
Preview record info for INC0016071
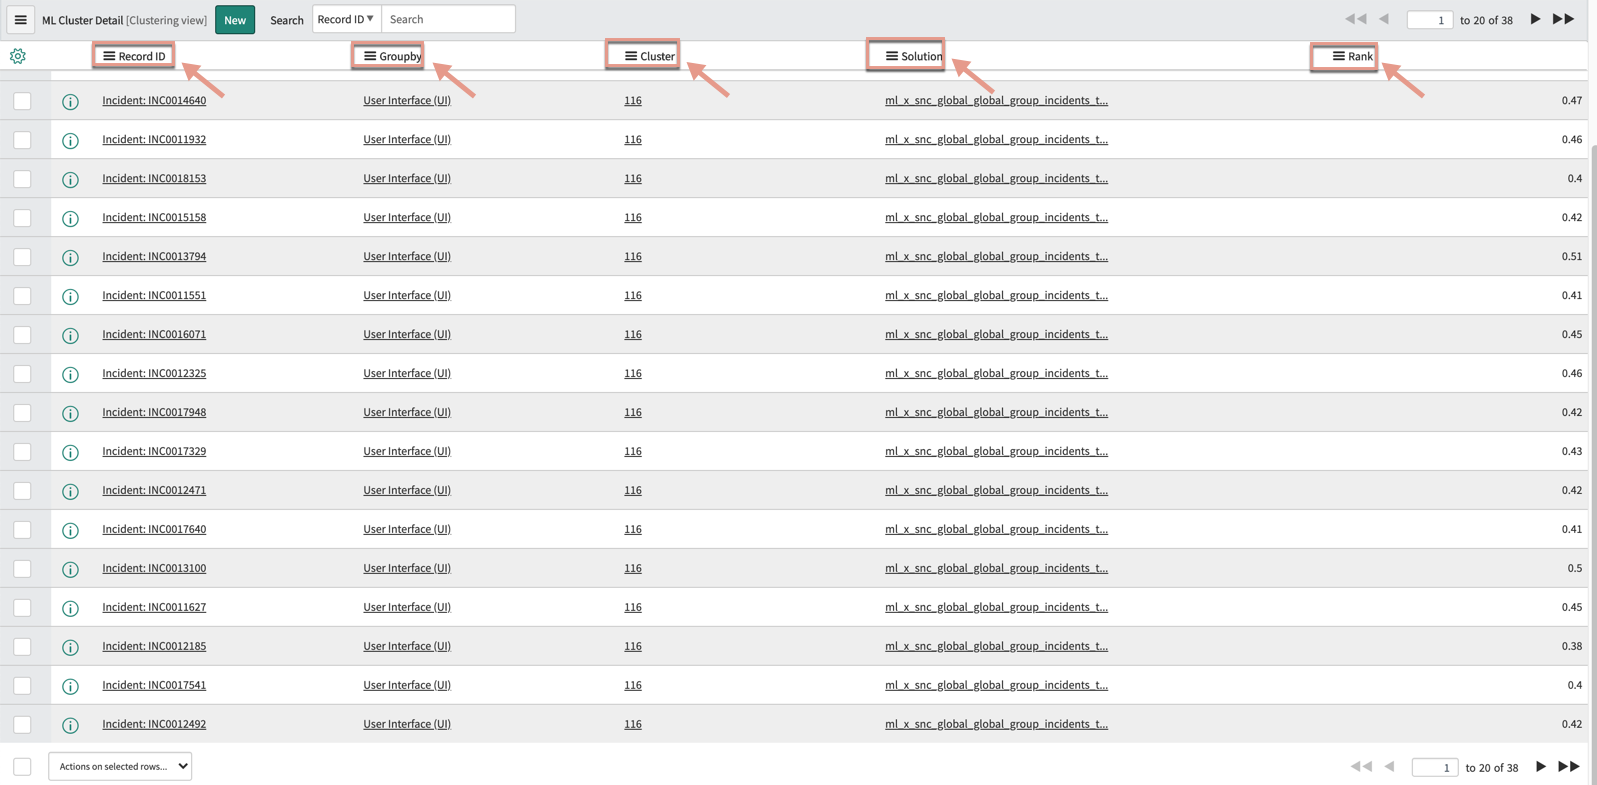(70, 335)
